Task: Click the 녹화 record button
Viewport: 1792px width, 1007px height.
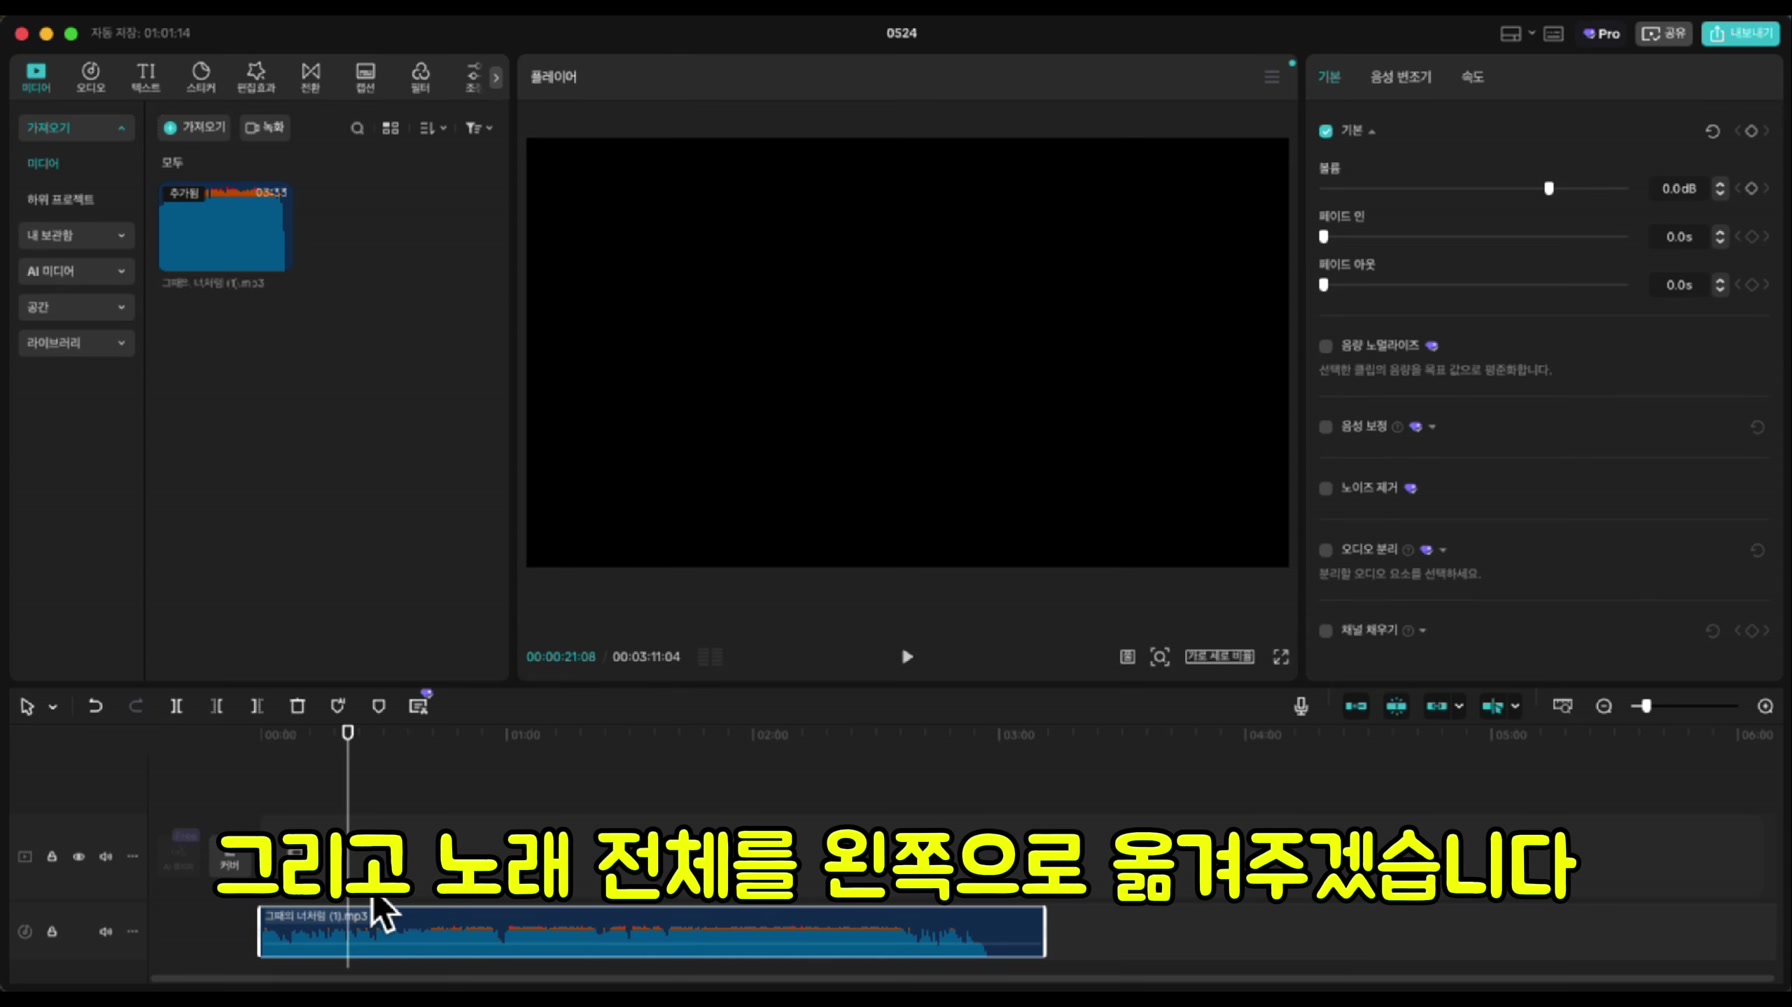Action: 265,127
